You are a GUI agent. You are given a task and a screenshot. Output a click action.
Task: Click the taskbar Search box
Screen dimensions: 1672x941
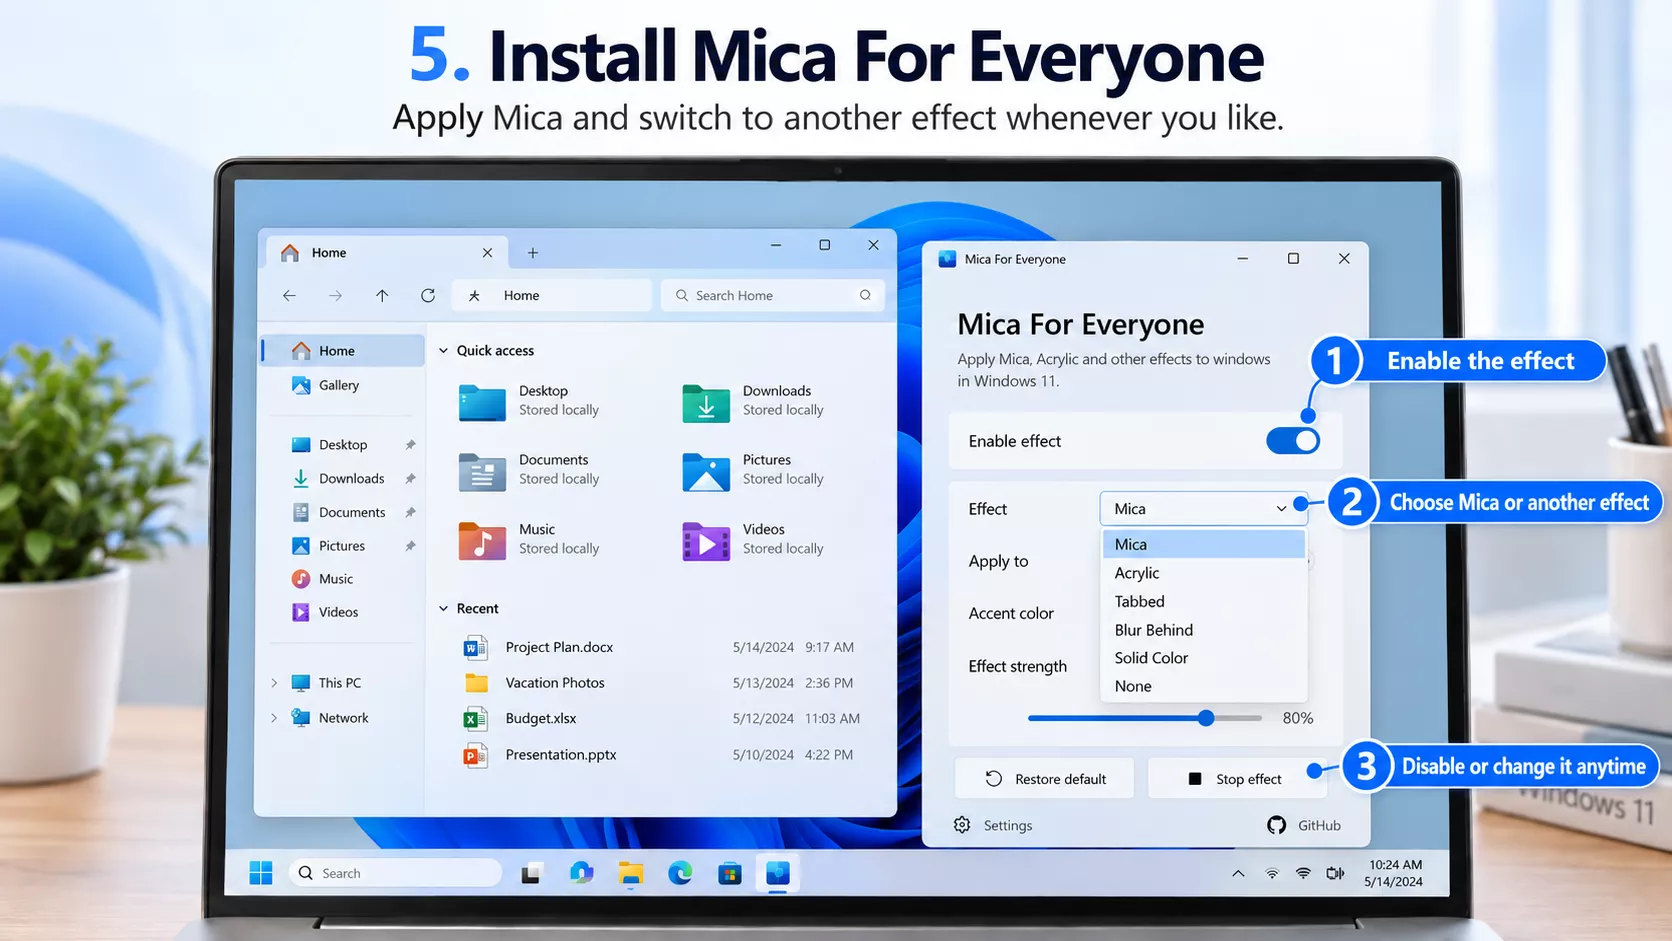click(x=395, y=873)
